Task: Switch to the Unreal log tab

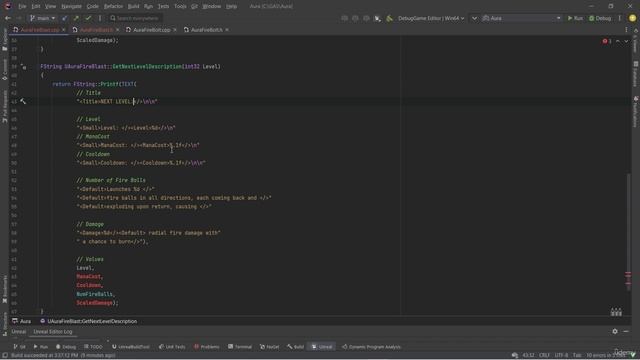Action: (18, 332)
